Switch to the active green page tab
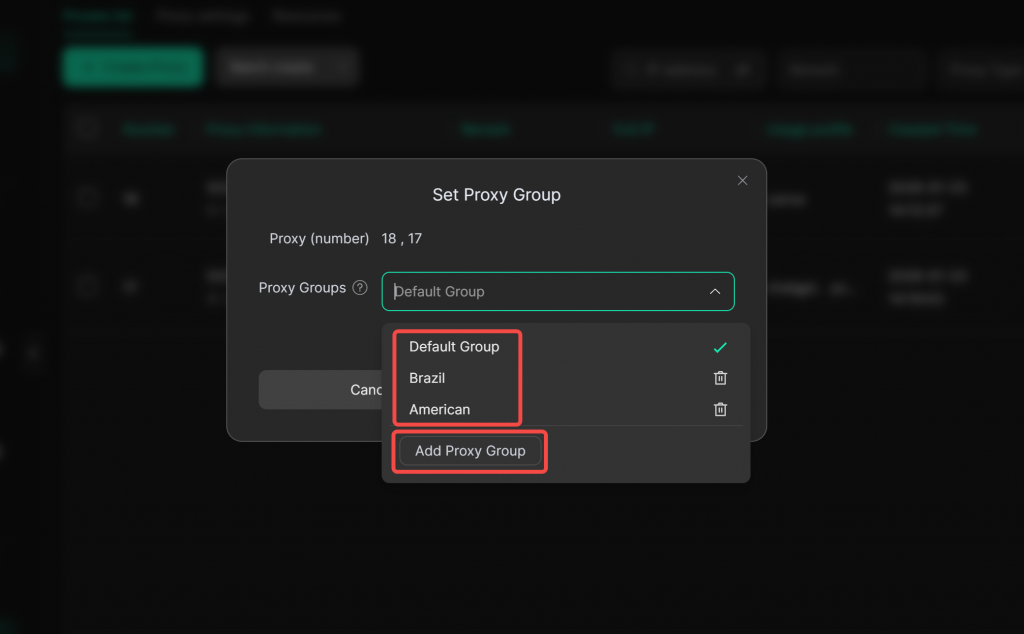Screen dimensions: 1024x634 [96, 17]
